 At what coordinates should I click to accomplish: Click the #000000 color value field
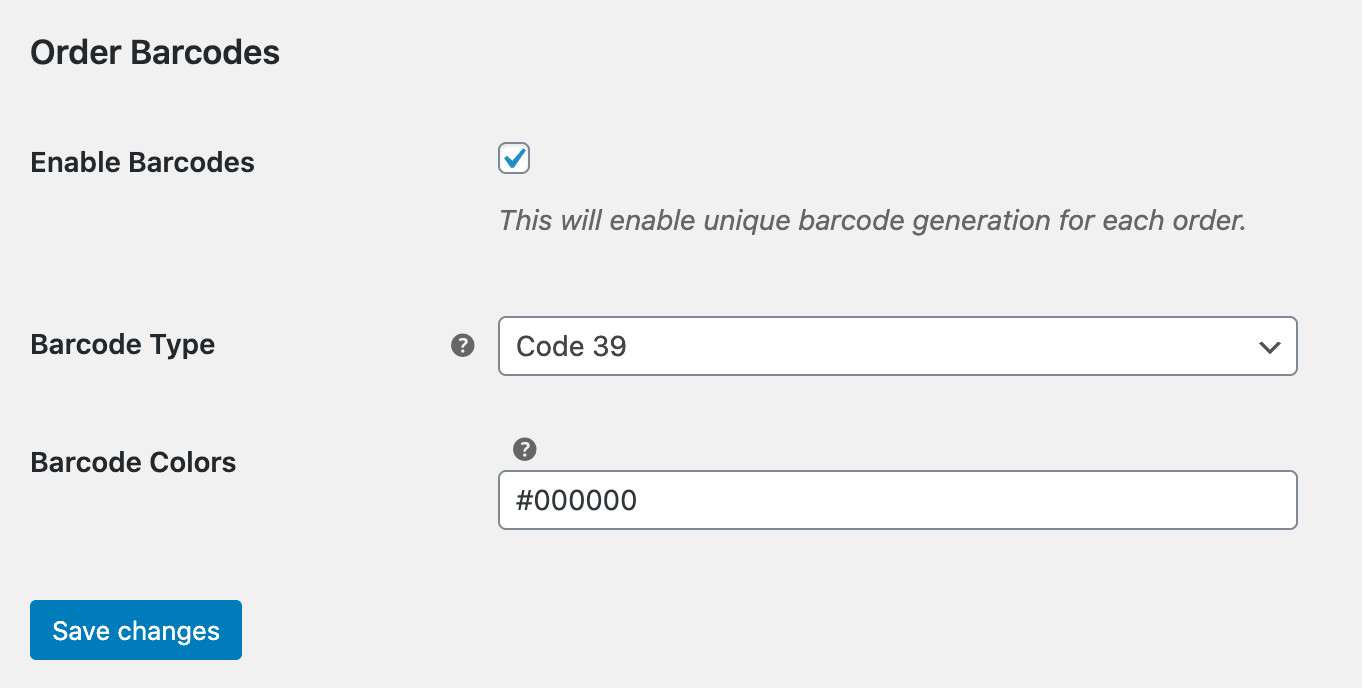pyautogui.click(x=897, y=499)
